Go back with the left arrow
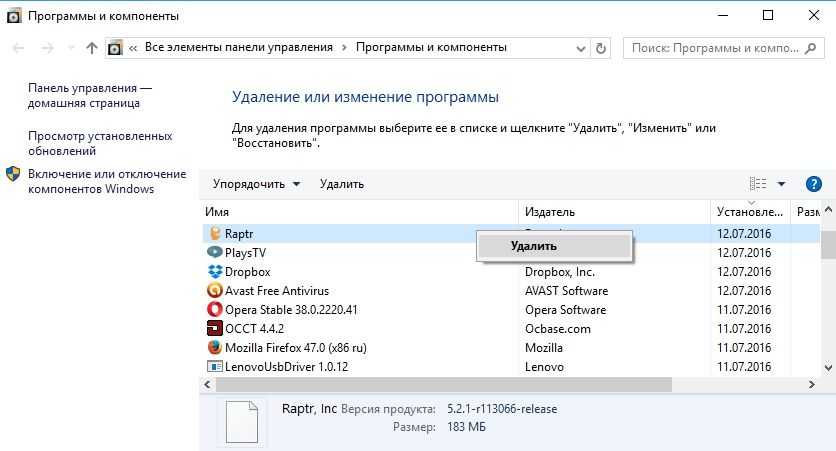This screenshot has width=836, height=451. pos(19,48)
